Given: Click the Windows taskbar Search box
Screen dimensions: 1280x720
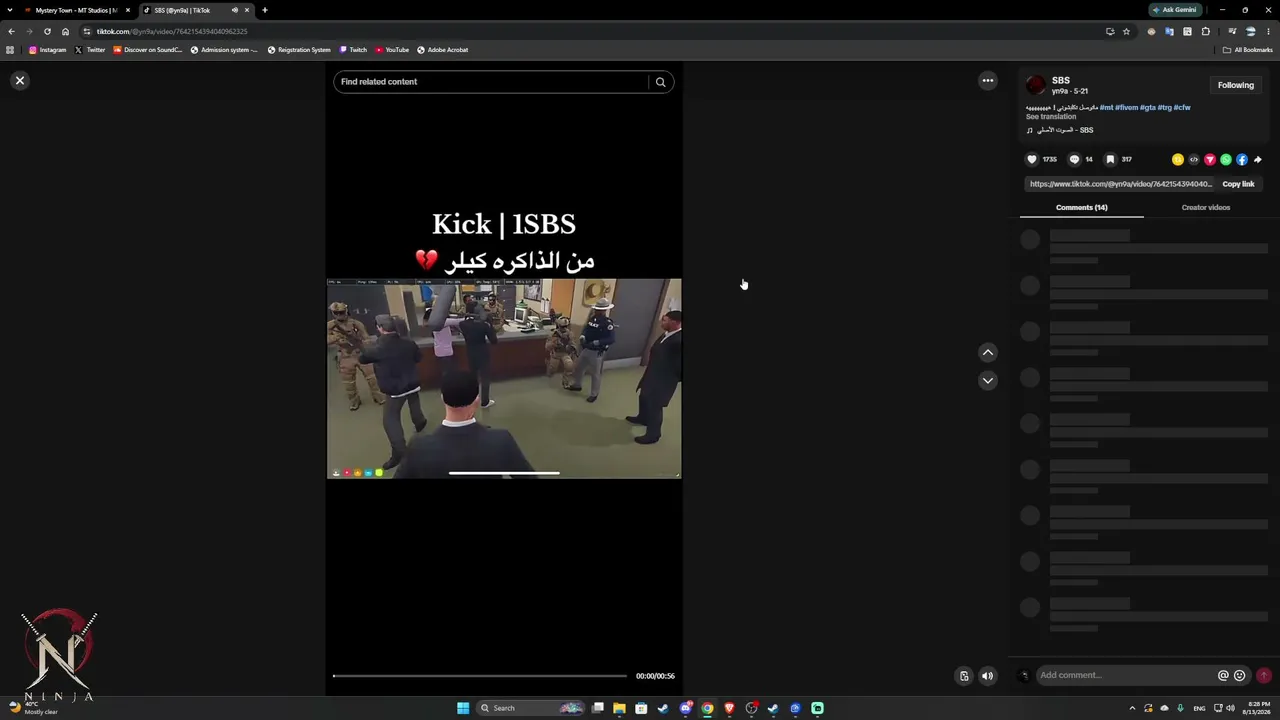Looking at the screenshot, I should [532, 708].
